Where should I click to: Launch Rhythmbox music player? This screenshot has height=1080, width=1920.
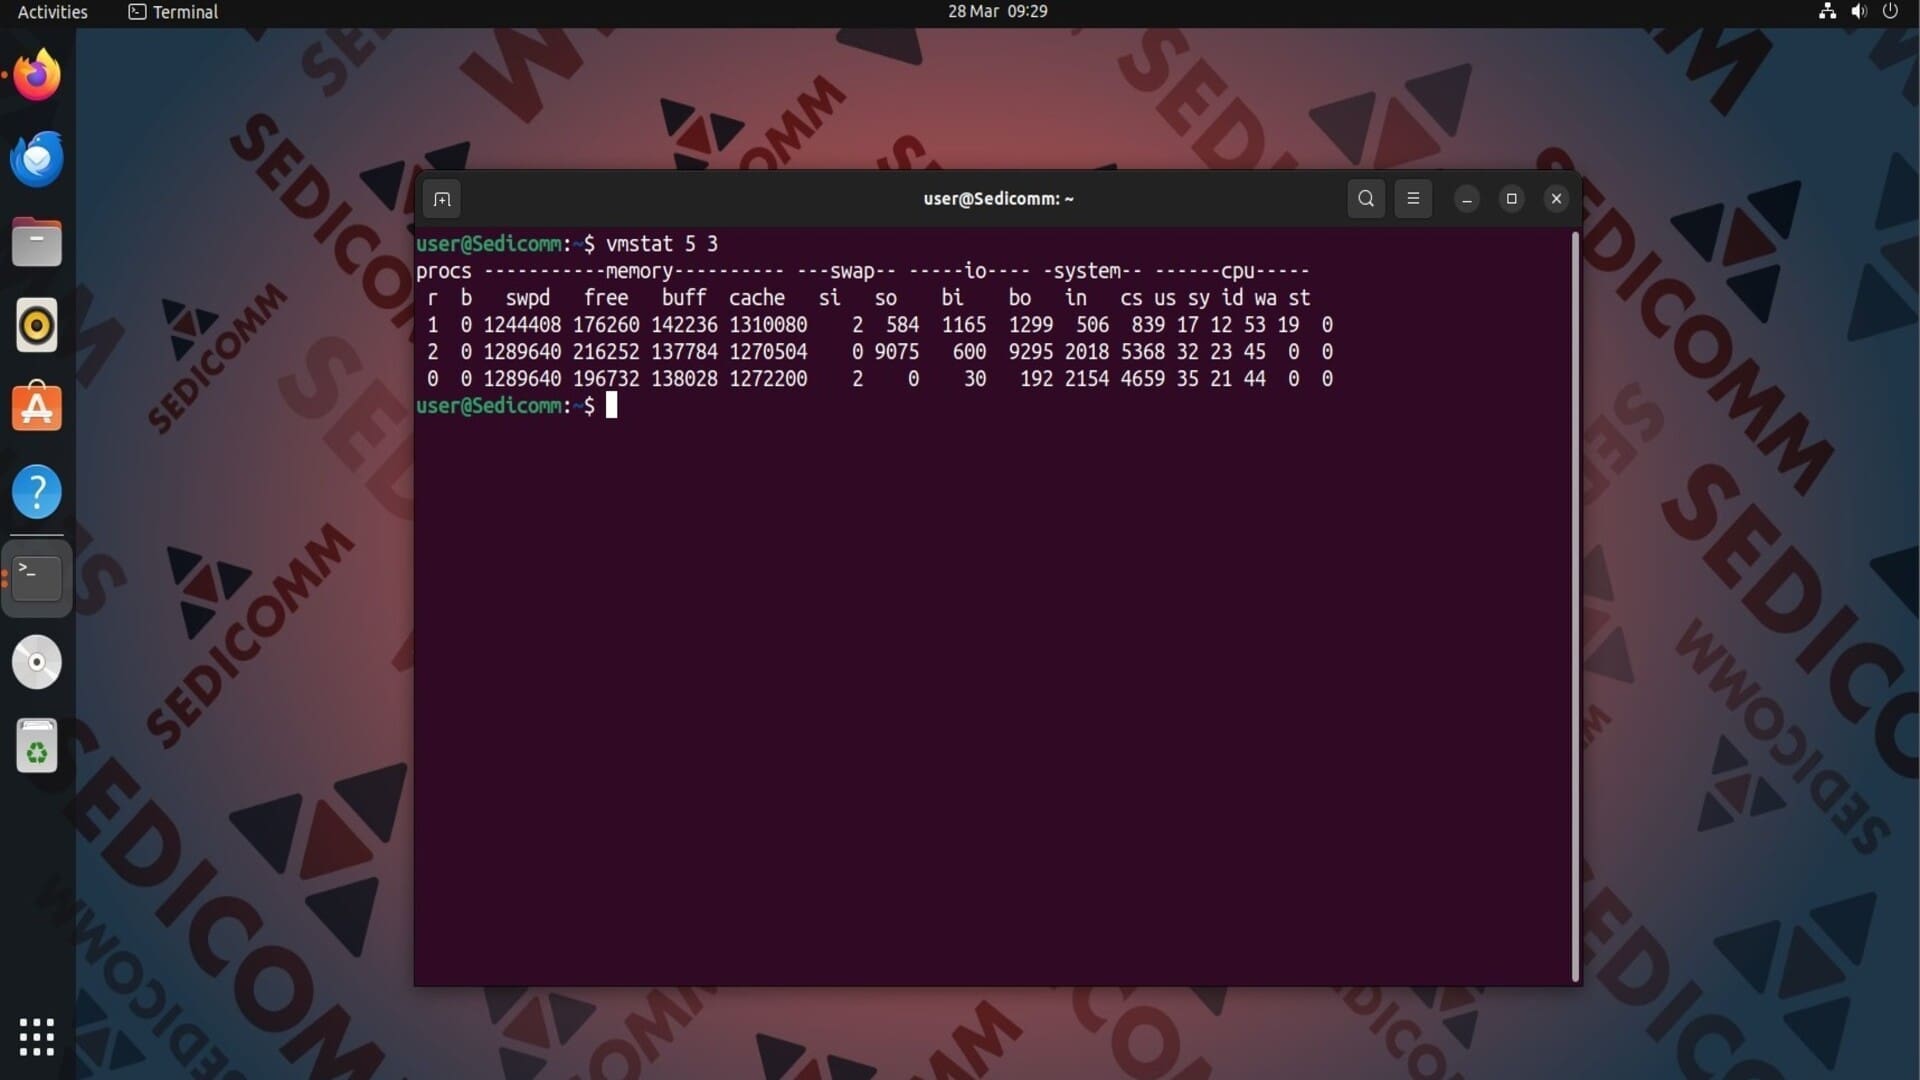37,325
